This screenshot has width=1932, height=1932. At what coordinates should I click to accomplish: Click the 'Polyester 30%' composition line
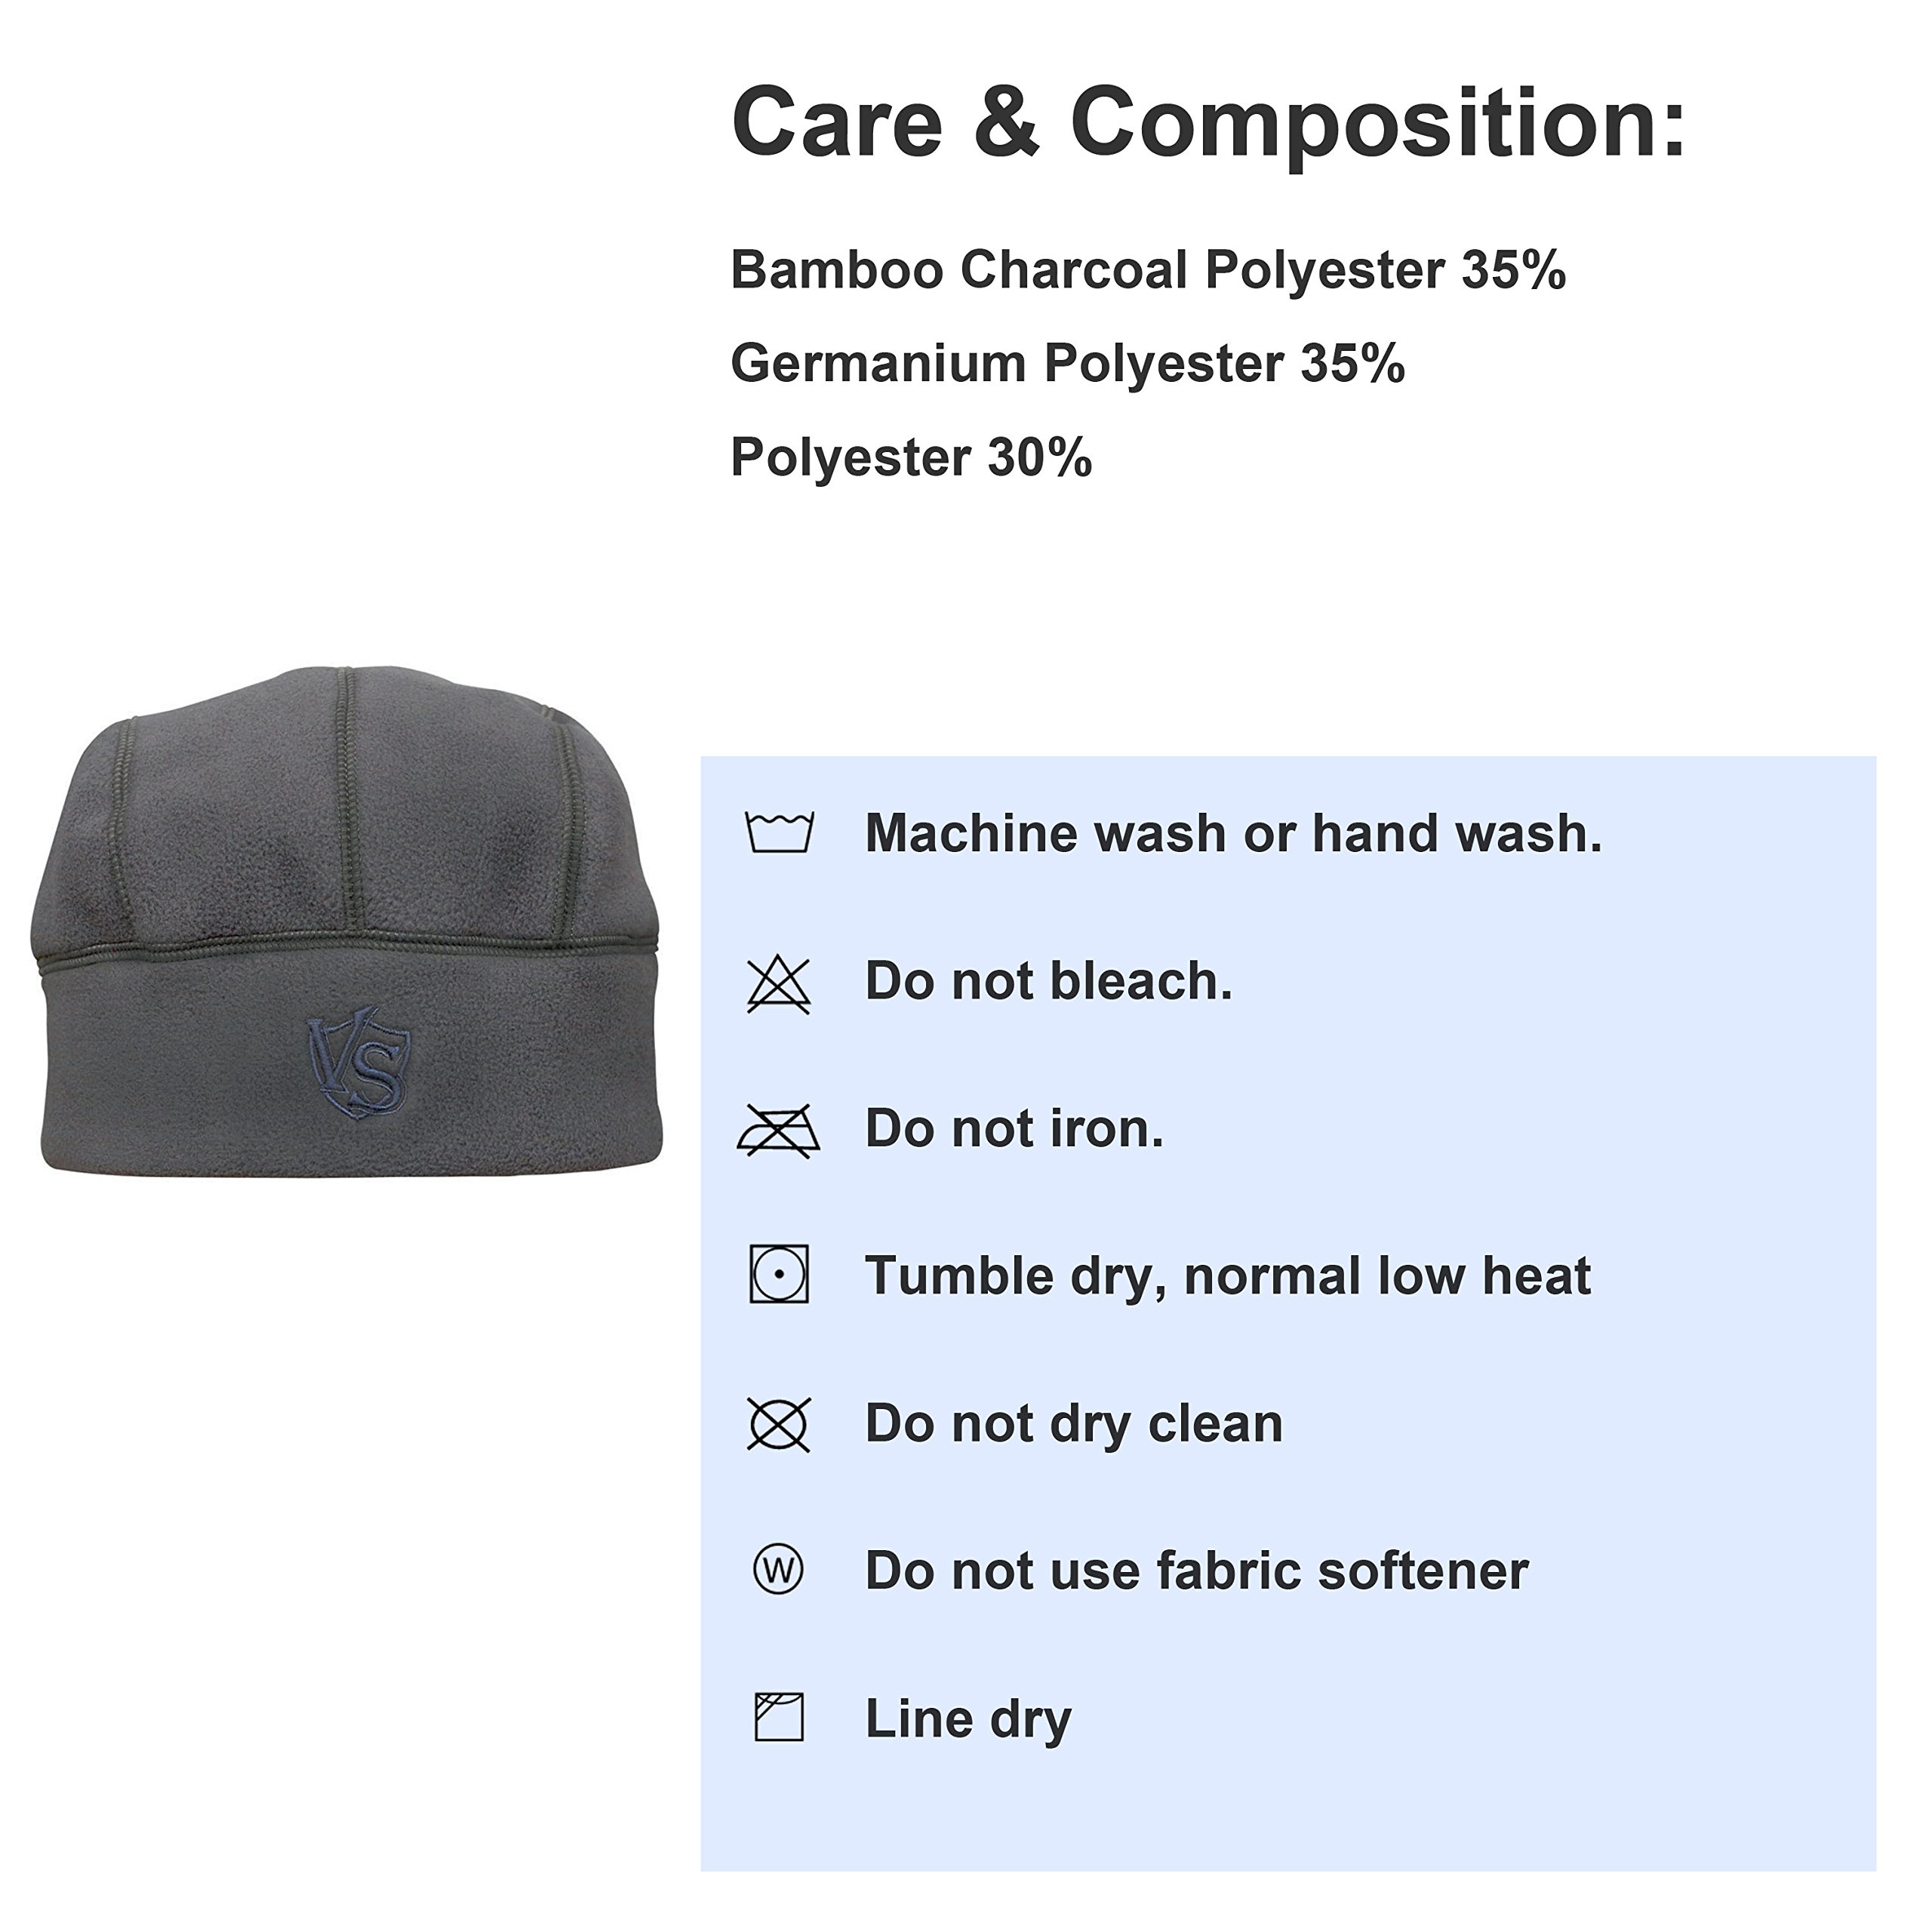coord(910,457)
